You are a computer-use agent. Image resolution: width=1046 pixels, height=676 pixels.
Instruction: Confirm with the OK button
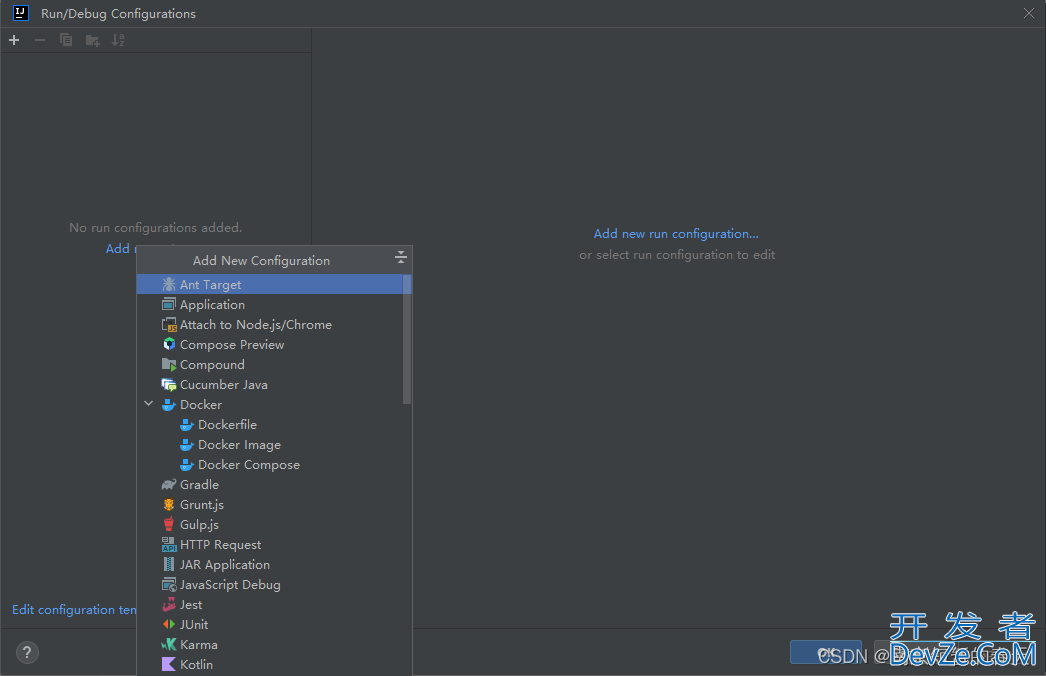click(x=826, y=652)
